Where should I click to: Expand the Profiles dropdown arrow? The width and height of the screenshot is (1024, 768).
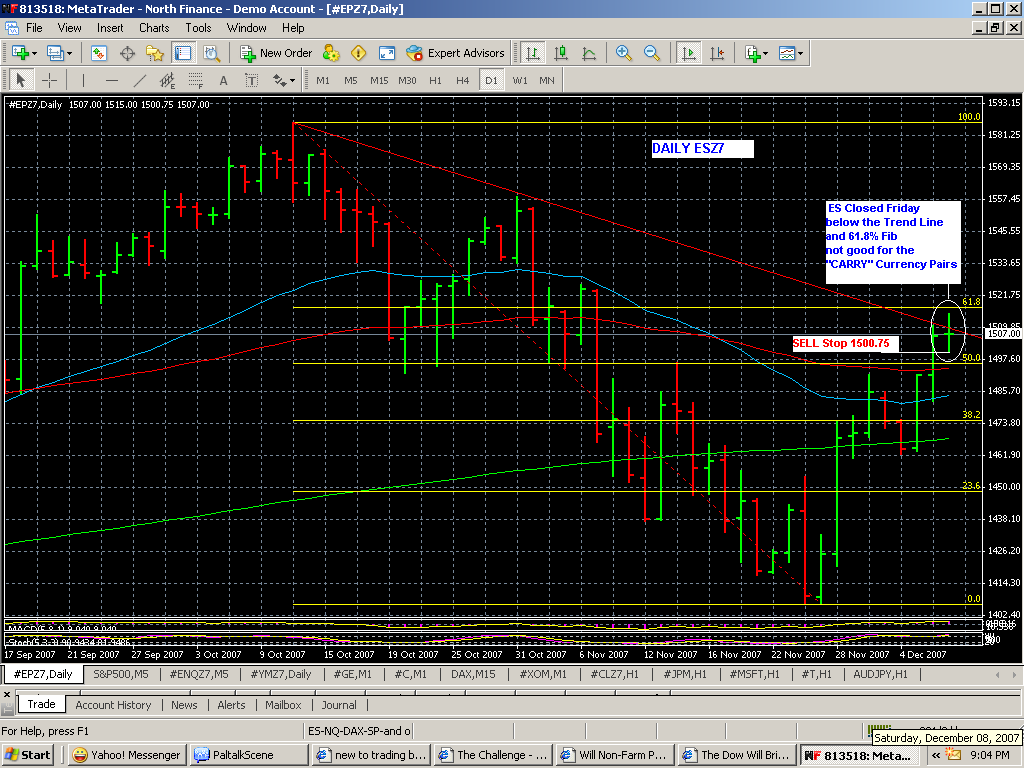[69, 54]
